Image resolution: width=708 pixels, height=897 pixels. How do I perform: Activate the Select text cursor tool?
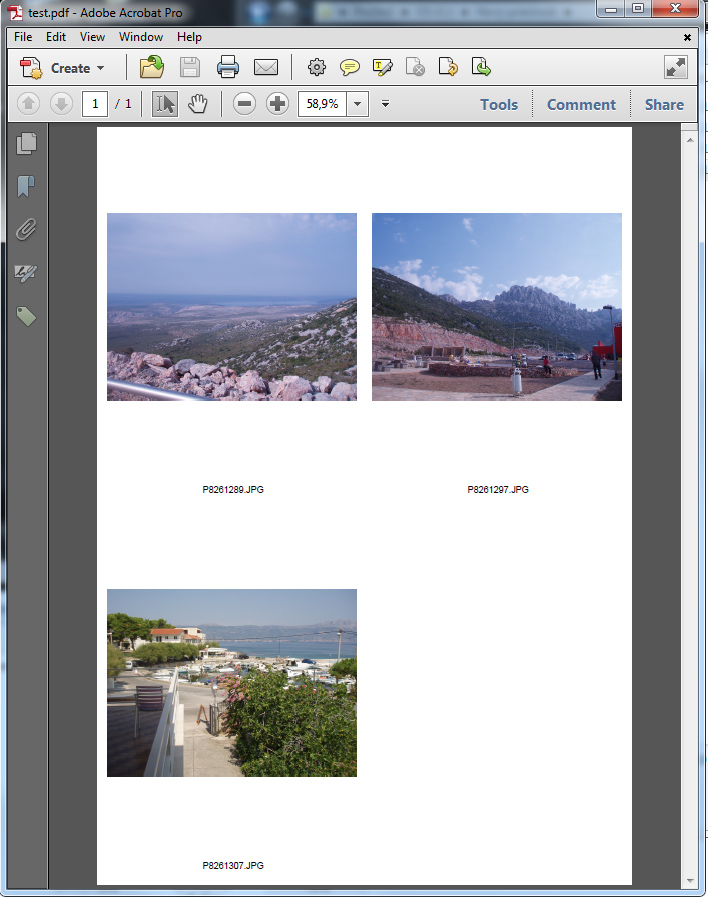[x=165, y=104]
